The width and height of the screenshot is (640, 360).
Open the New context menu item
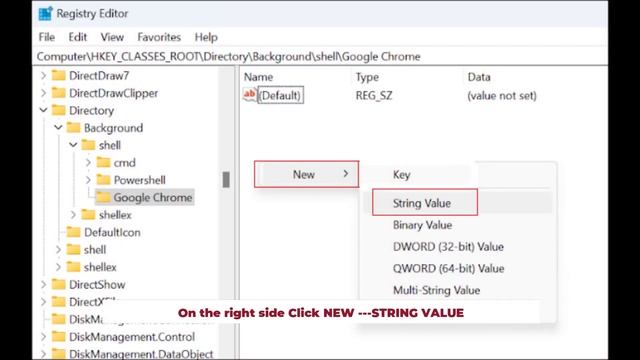307,174
